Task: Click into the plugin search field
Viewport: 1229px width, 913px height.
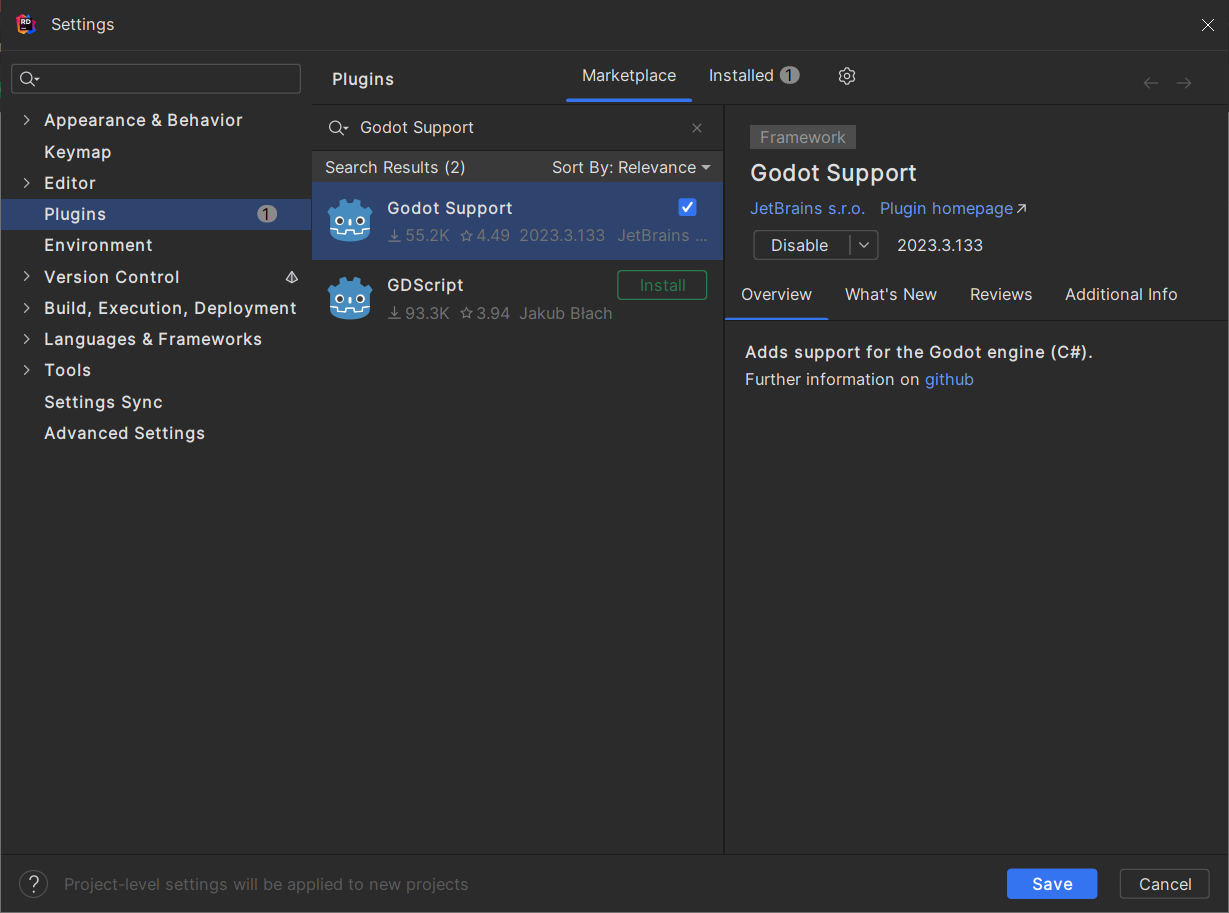Action: (x=520, y=128)
